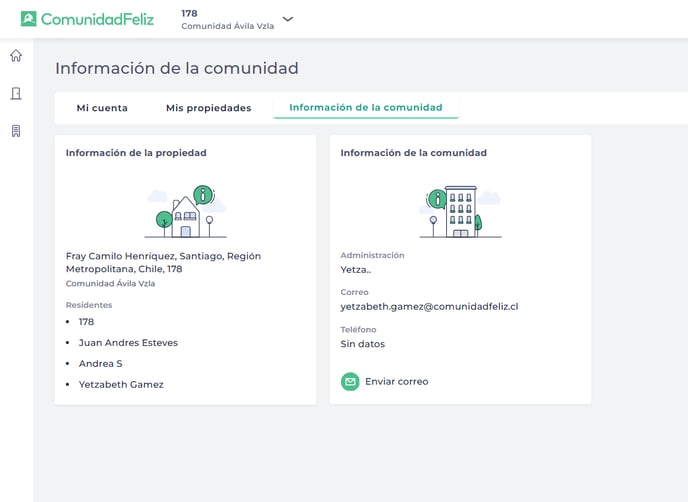This screenshot has width=688, height=502.
Task: Select resident Andrea S
Action: (100, 364)
